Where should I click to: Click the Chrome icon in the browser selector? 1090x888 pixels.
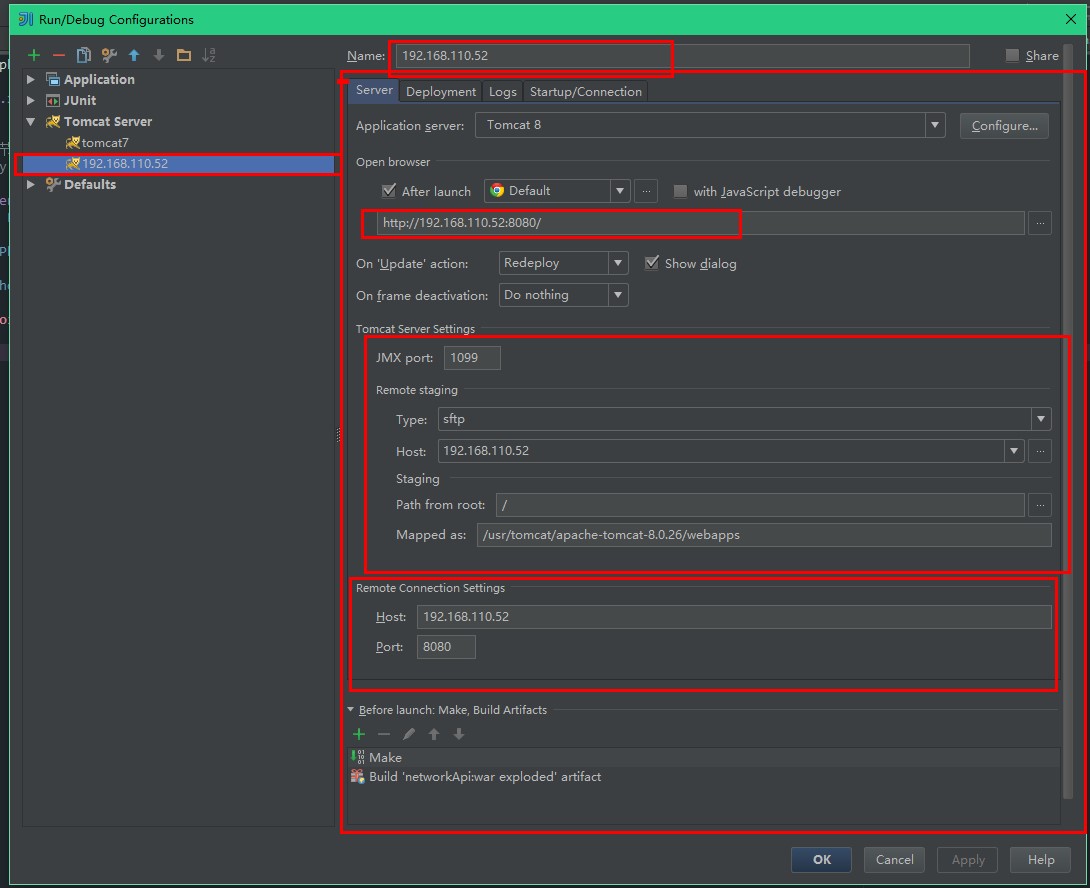(496, 191)
